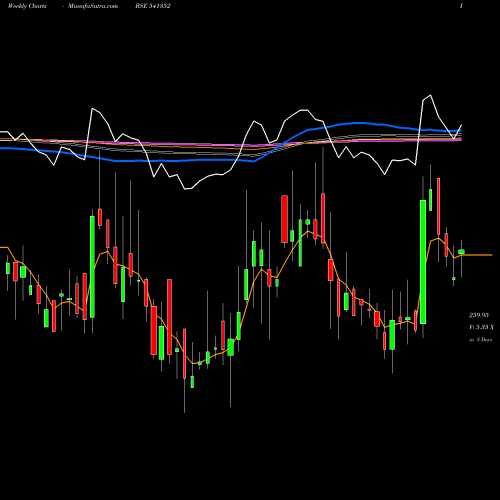Click the '259.95' price value
This screenshot has width=500, height=500.
pos(479,315)
